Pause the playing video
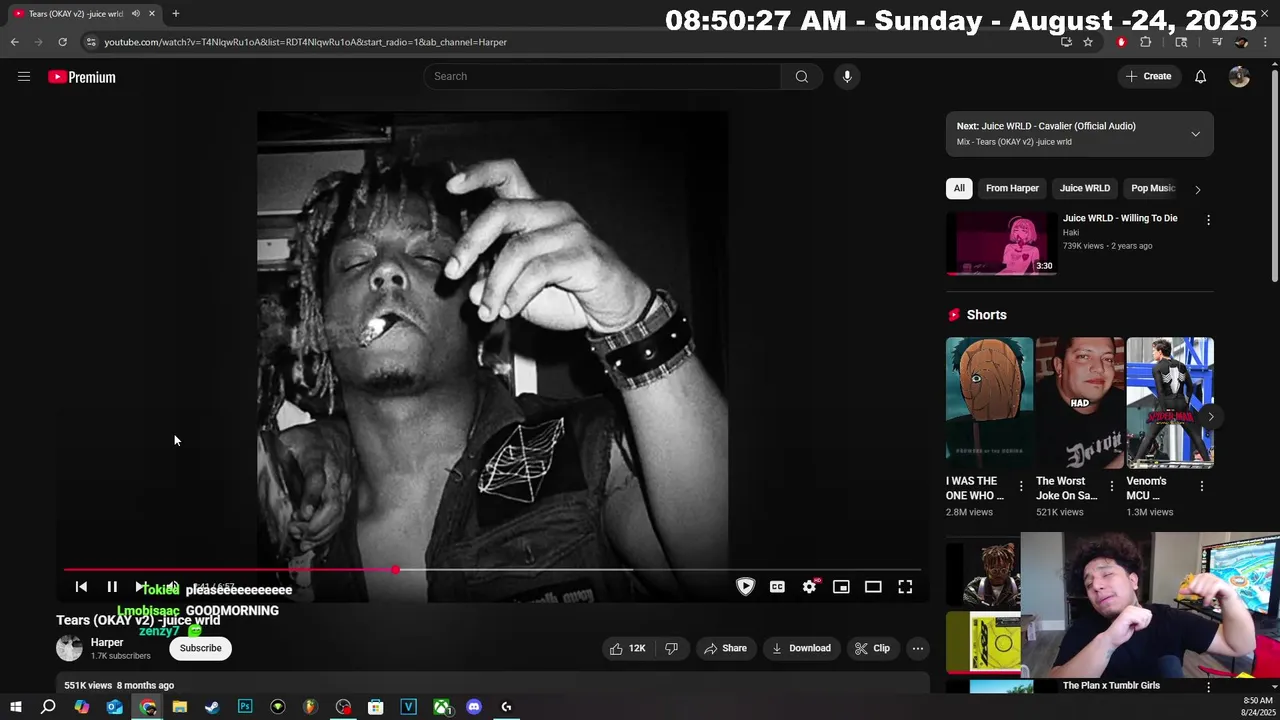The image size is (1280, 720). tap(112, 587)
